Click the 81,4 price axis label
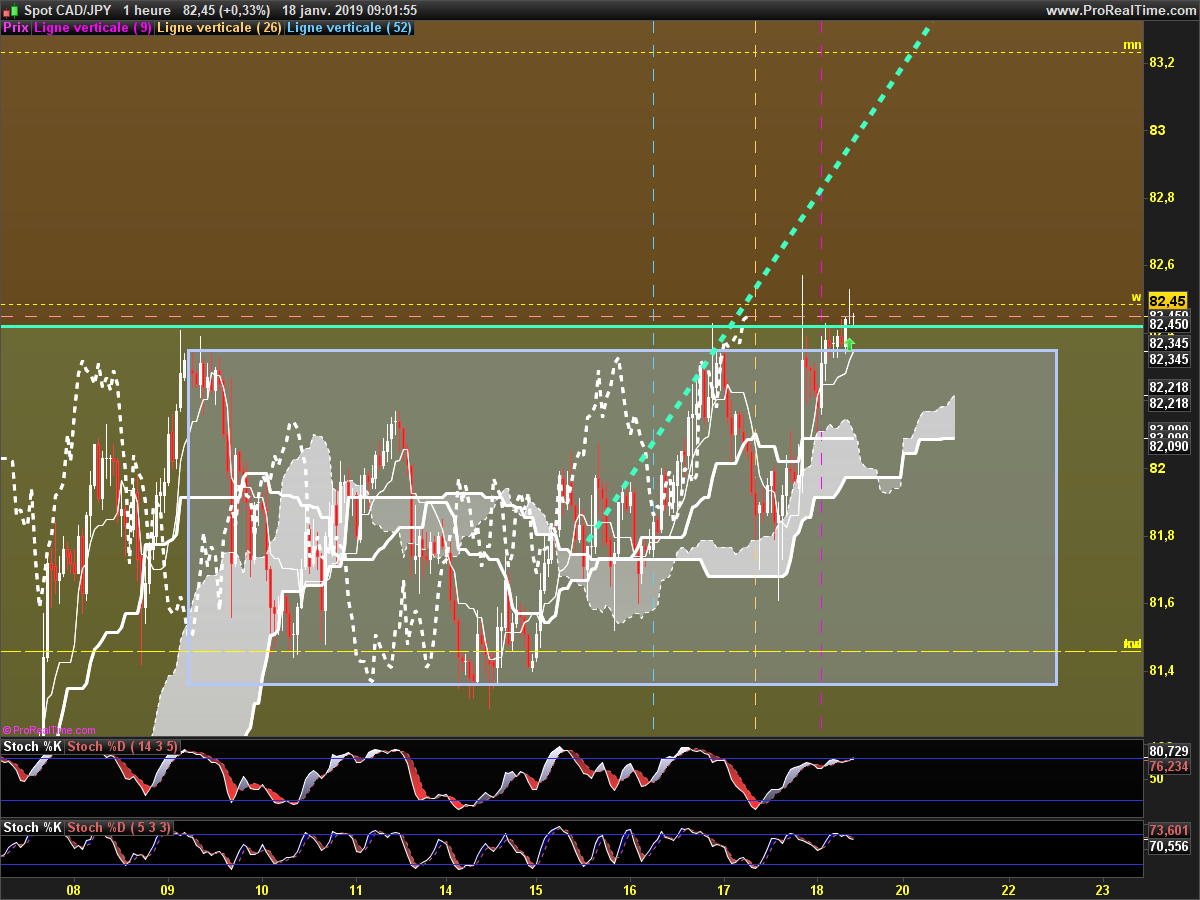Image resolution: width=1200 pixels, height=900 pixels. pos(1162,670)
